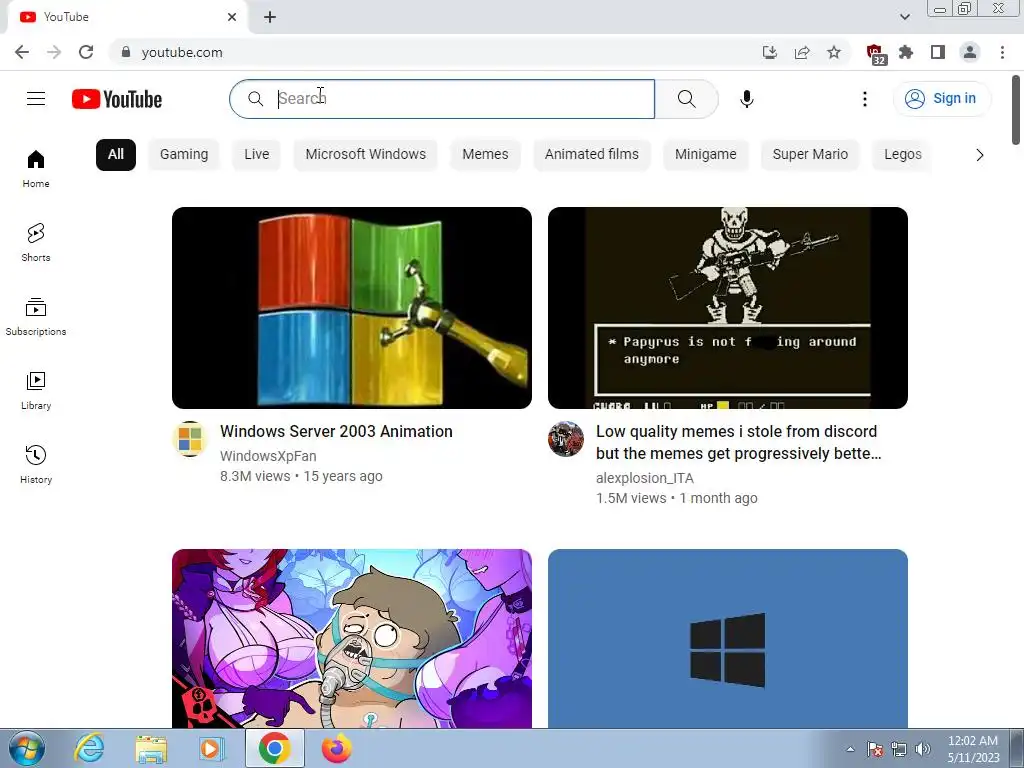This screenshot has height=768, width=1024.
Task: Open YouTube settings three-dot menu
Action: point(865,99)
